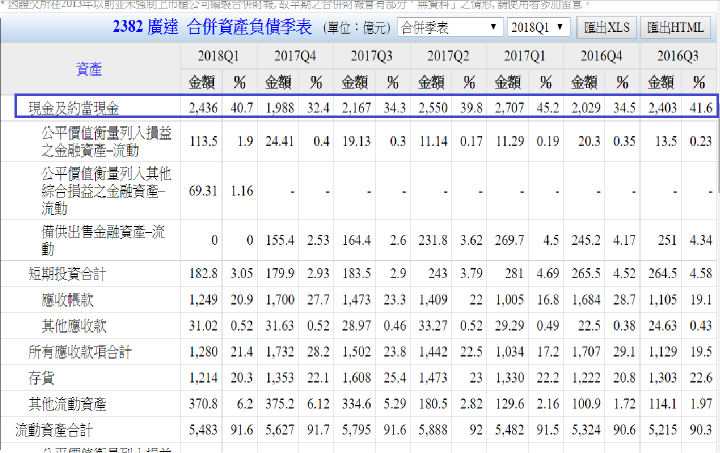The image size is (720, 453).
Task: Select the 其他流動資產 row label
Action: tap(67, 404)
